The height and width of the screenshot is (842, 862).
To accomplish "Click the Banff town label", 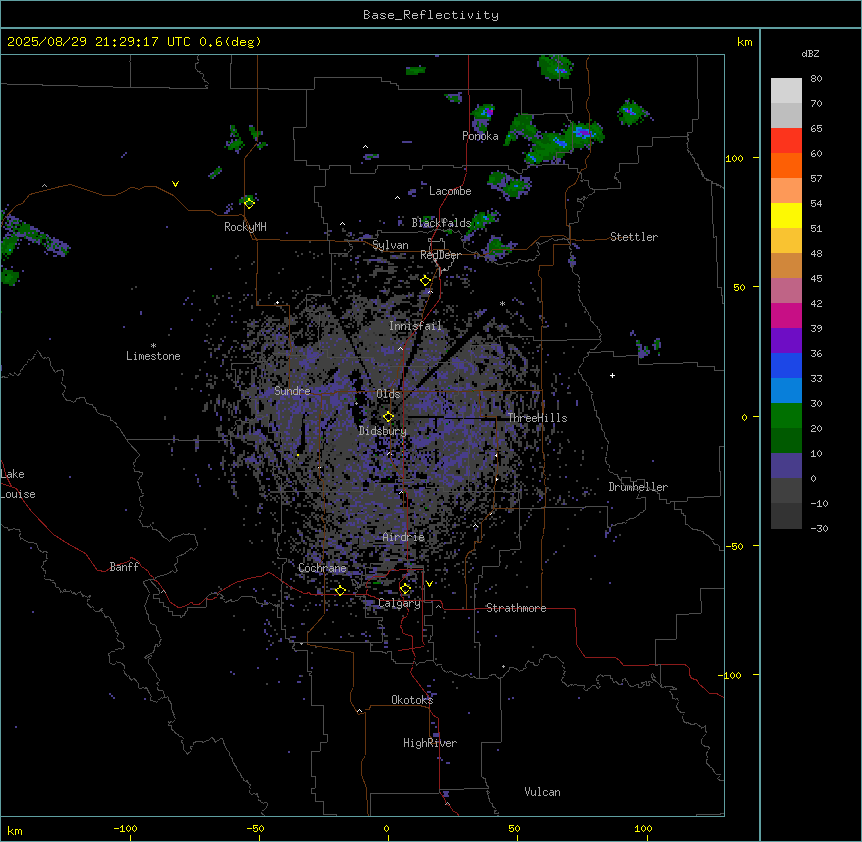I will click(x=124, y=567).
